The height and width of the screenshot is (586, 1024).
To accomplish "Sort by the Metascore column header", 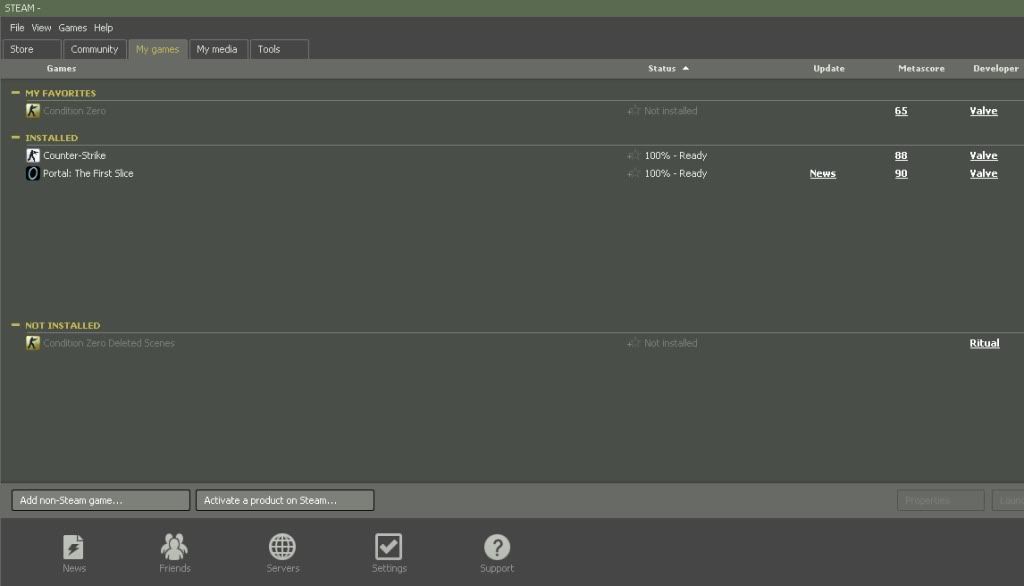I will 921,68.
